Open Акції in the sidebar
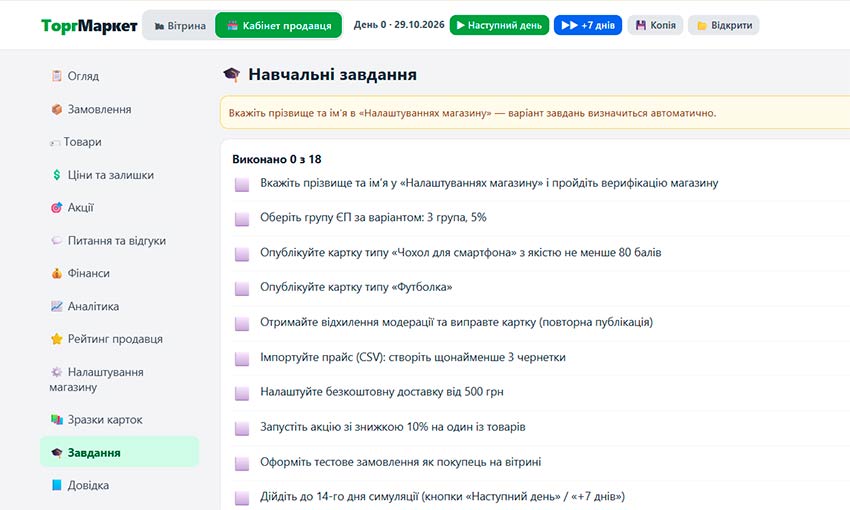 click(119, 208)
